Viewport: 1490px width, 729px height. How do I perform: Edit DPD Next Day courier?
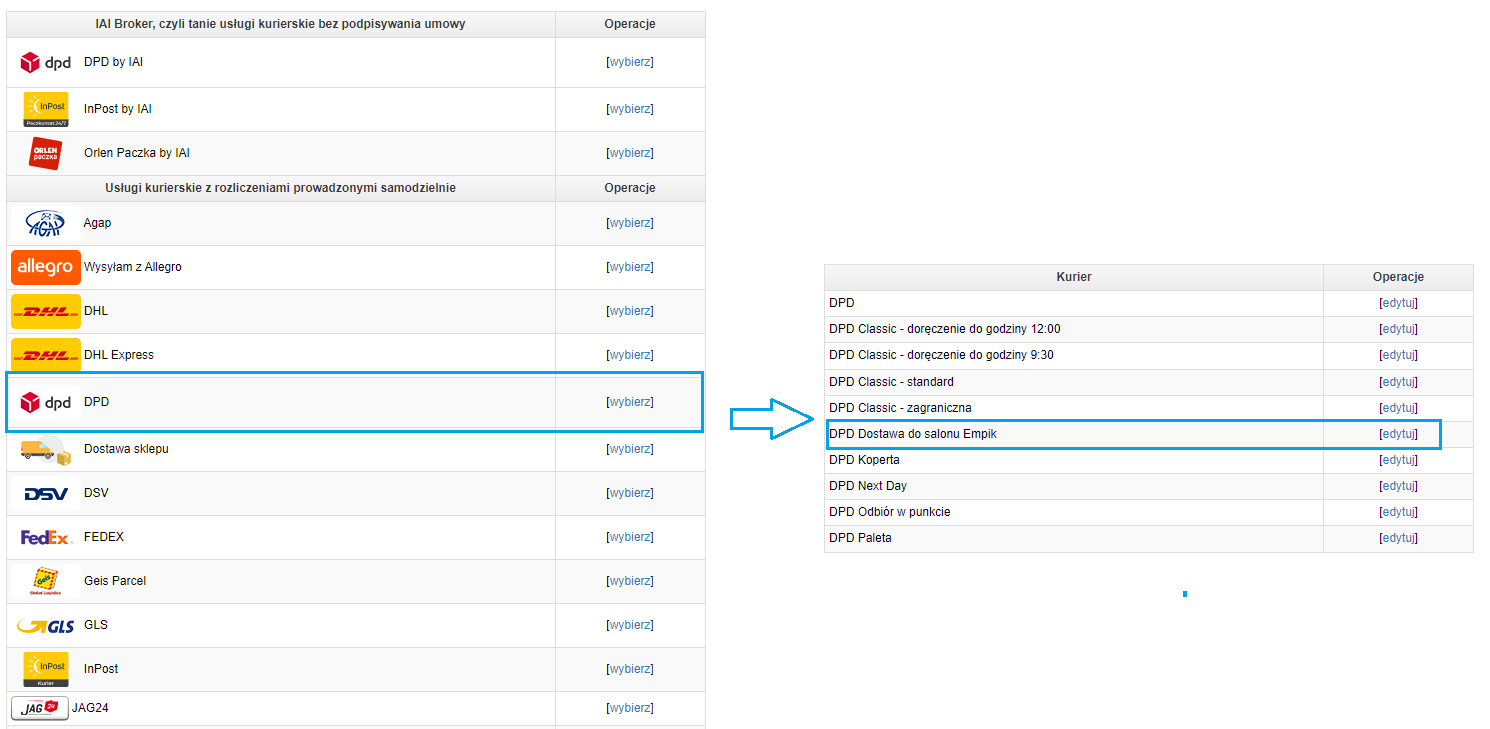click(1398, 486)
